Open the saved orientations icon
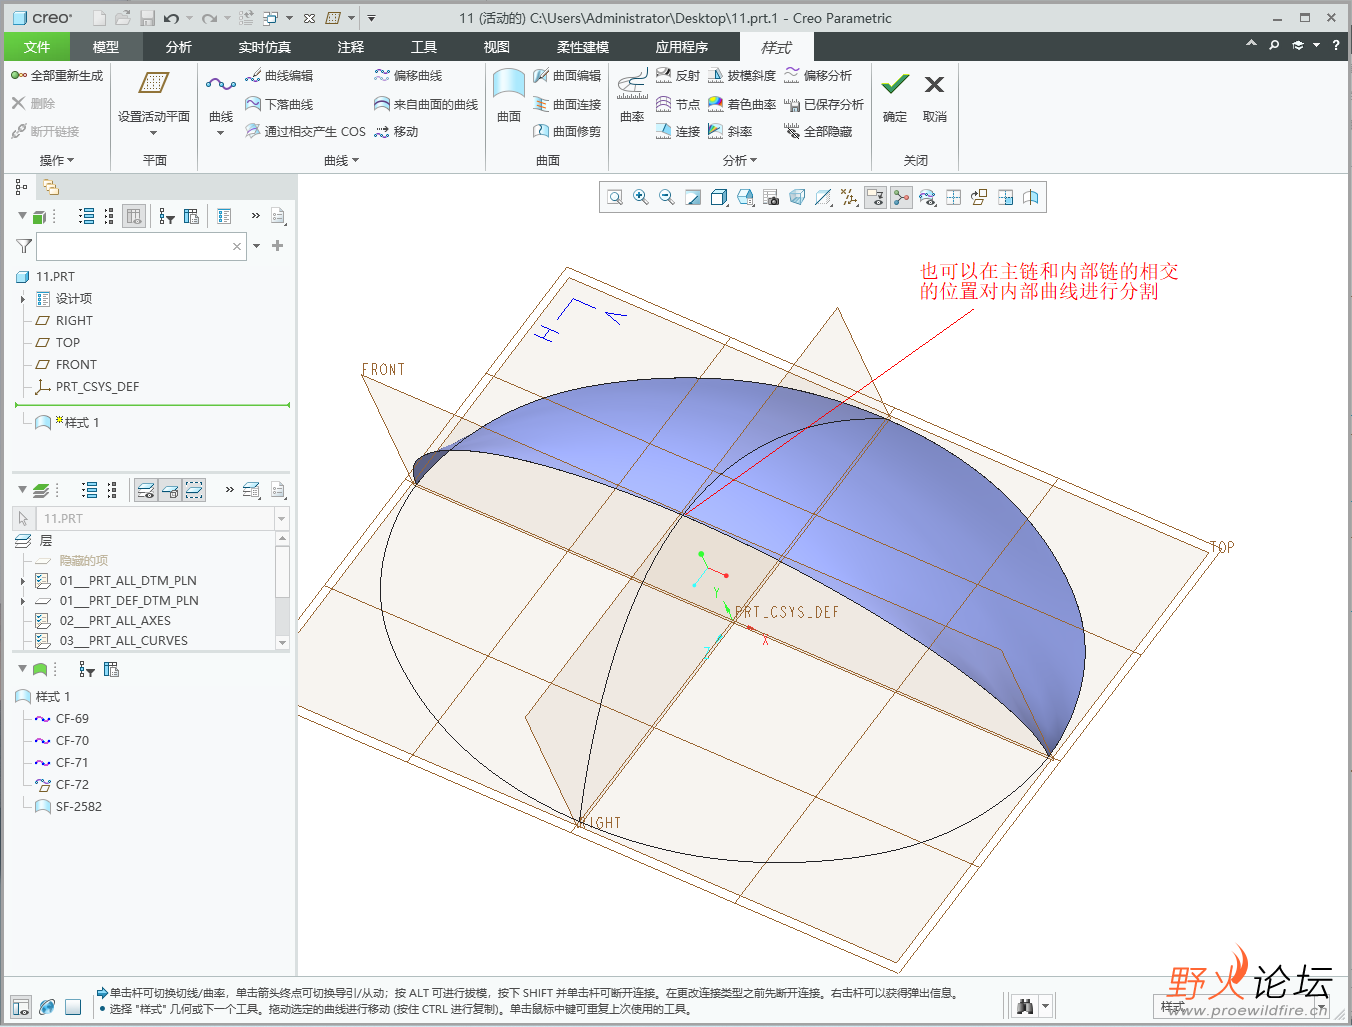The width and height of the screenshot is (1352, 1027). [745, 197]
